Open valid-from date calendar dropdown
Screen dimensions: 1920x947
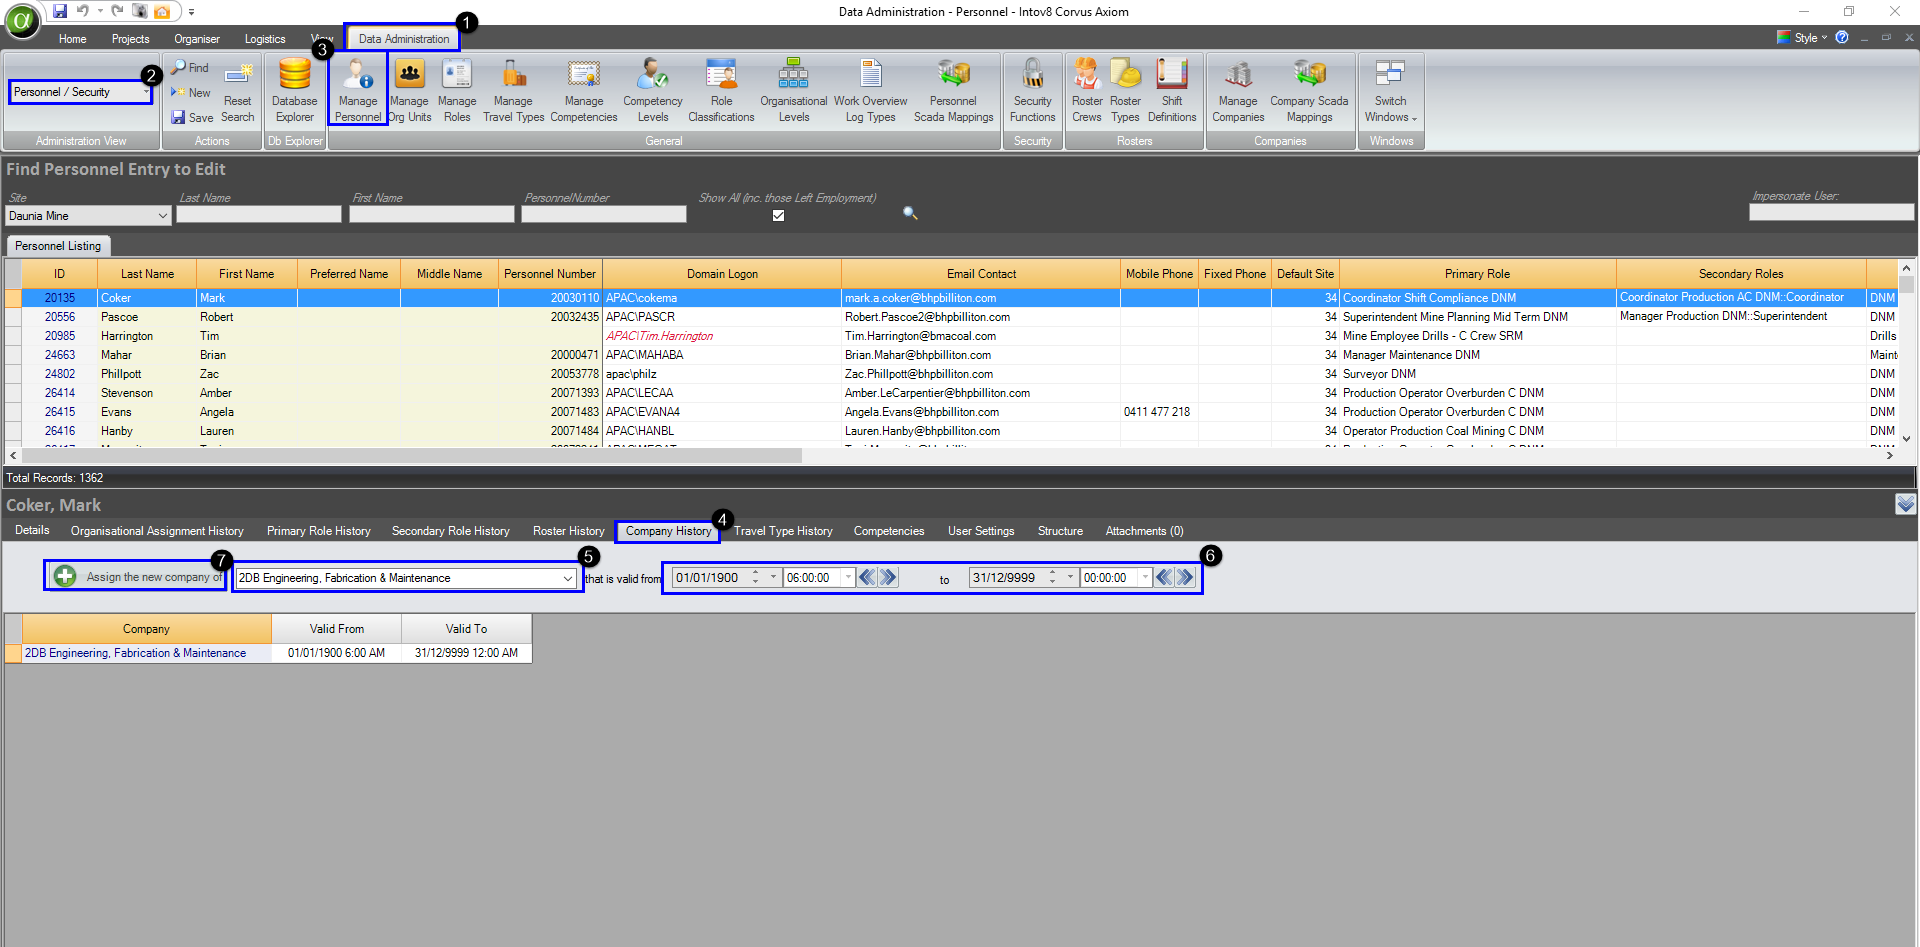(x=773, y=577)
